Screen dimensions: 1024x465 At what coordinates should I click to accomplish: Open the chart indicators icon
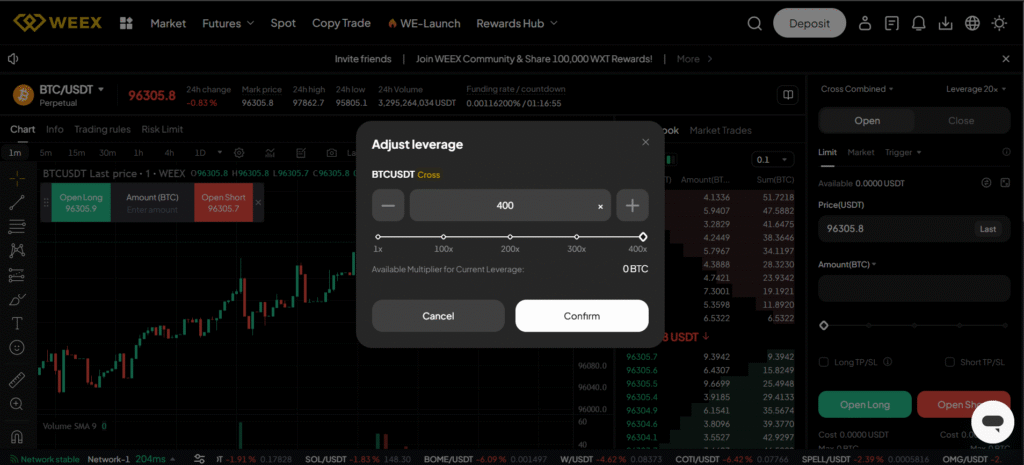[270, 153]
